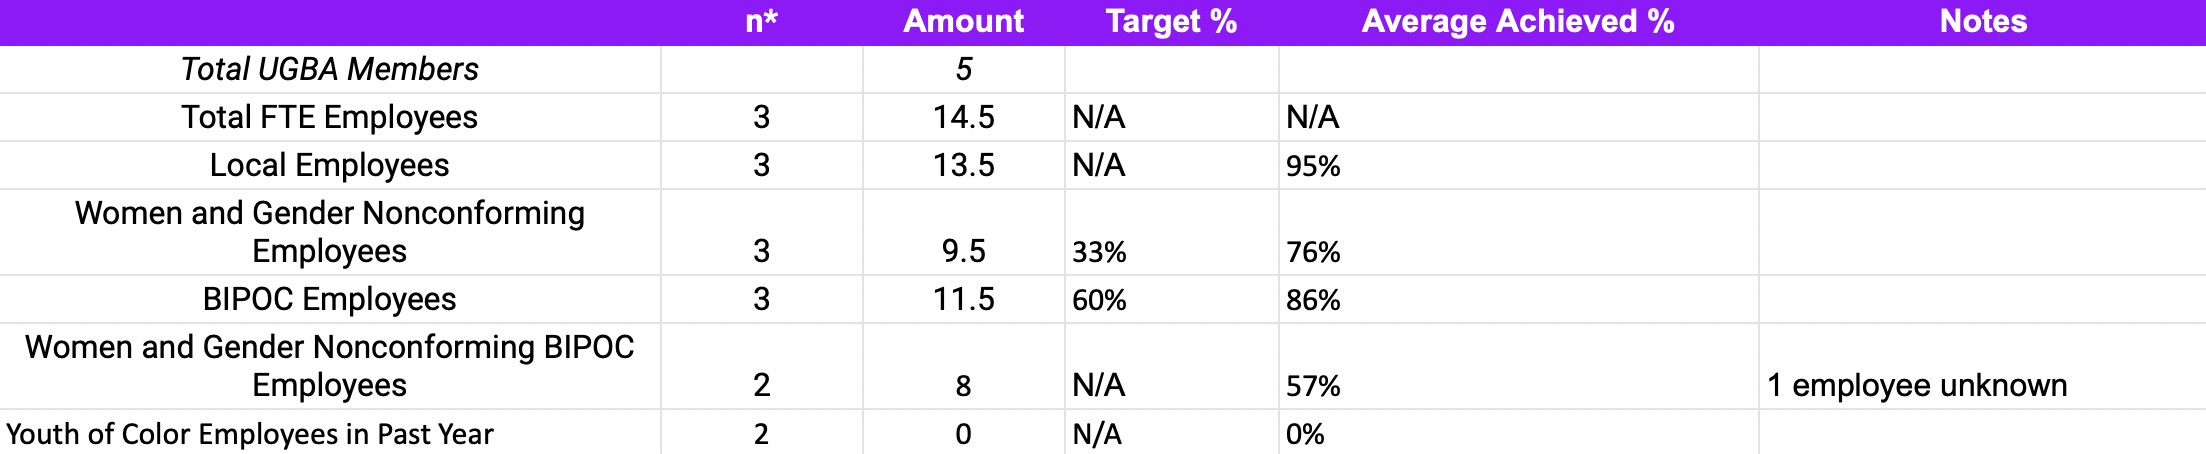Select the "Local Employees" row label

(x=329, y=165)
